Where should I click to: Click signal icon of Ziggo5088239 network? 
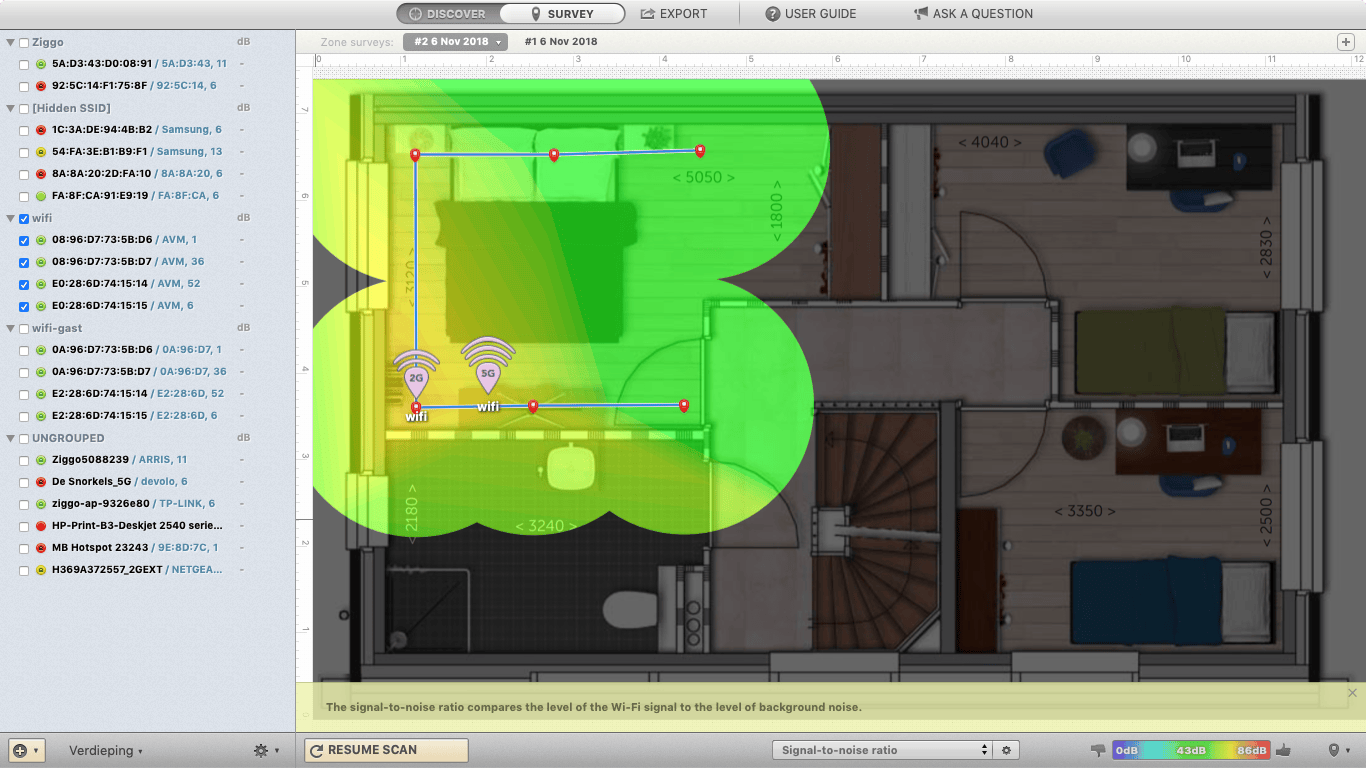pyautogui.click(x=41, y=460)
